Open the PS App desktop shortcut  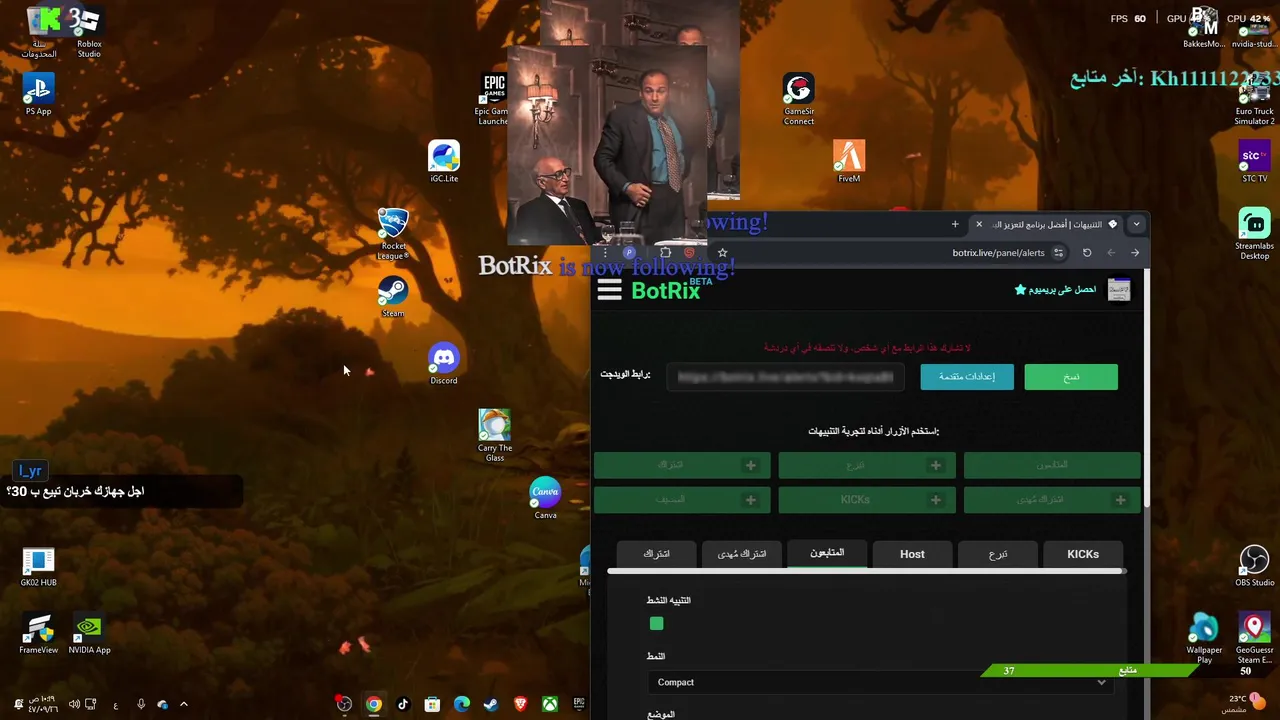pyautogui.click(x=38, y=95)
